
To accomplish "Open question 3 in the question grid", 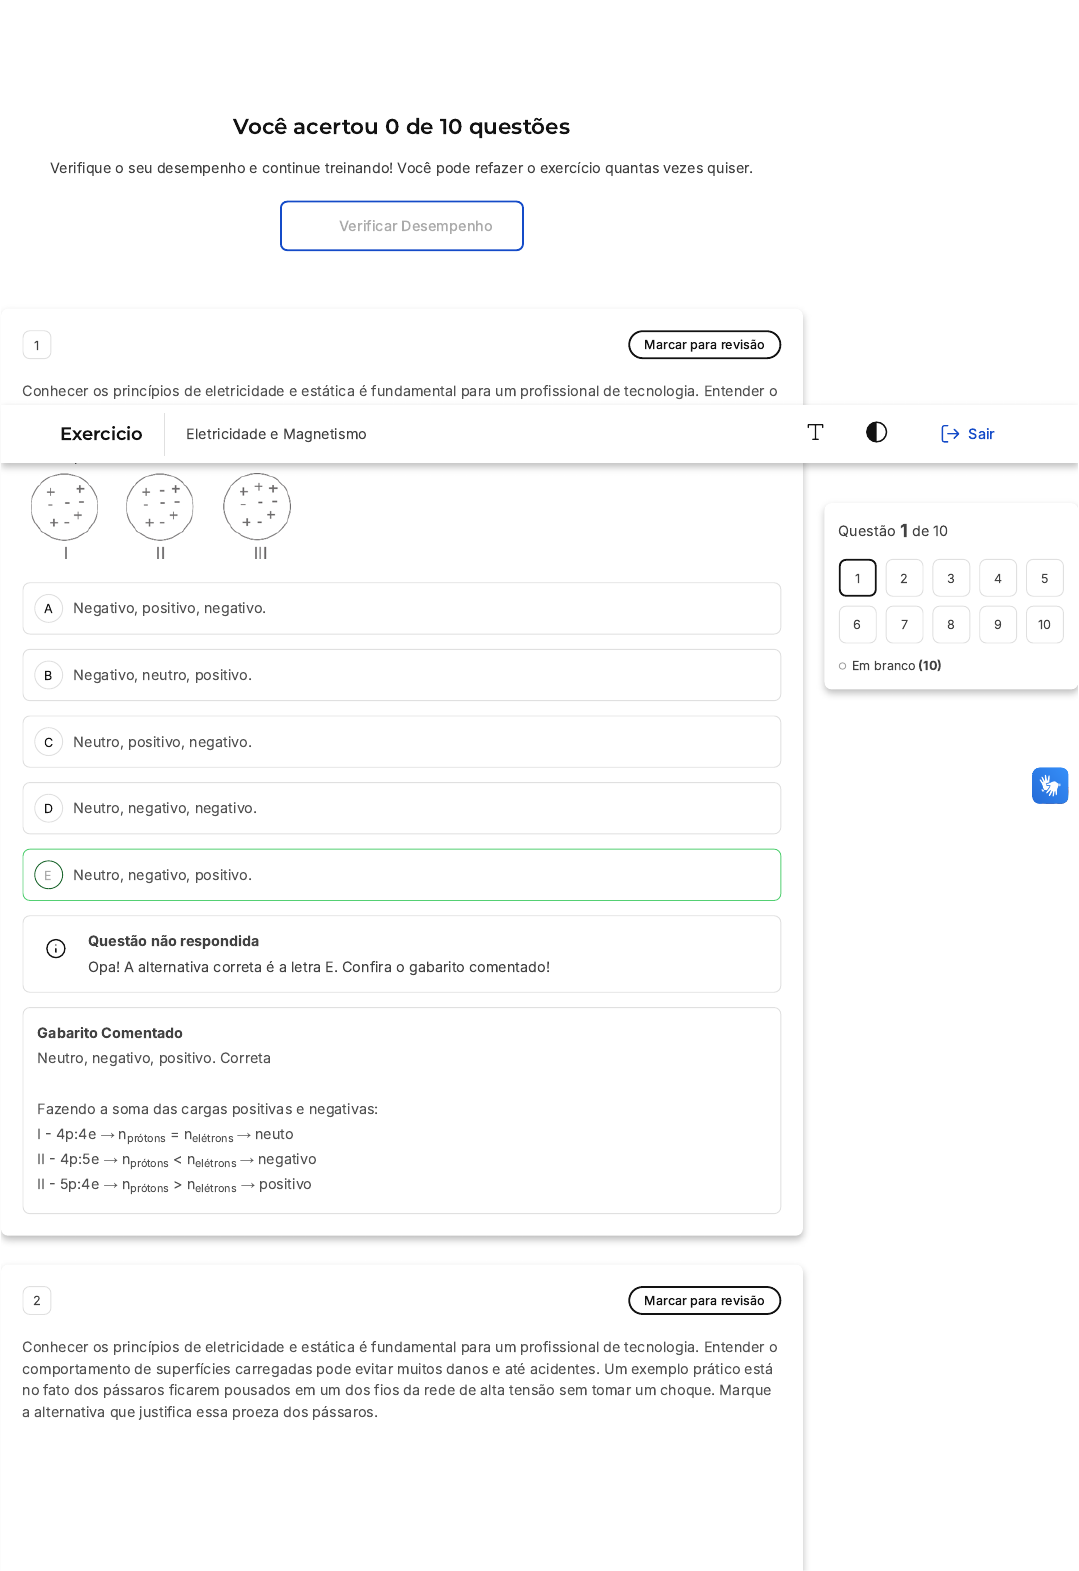I will click(x=951, y=578).
